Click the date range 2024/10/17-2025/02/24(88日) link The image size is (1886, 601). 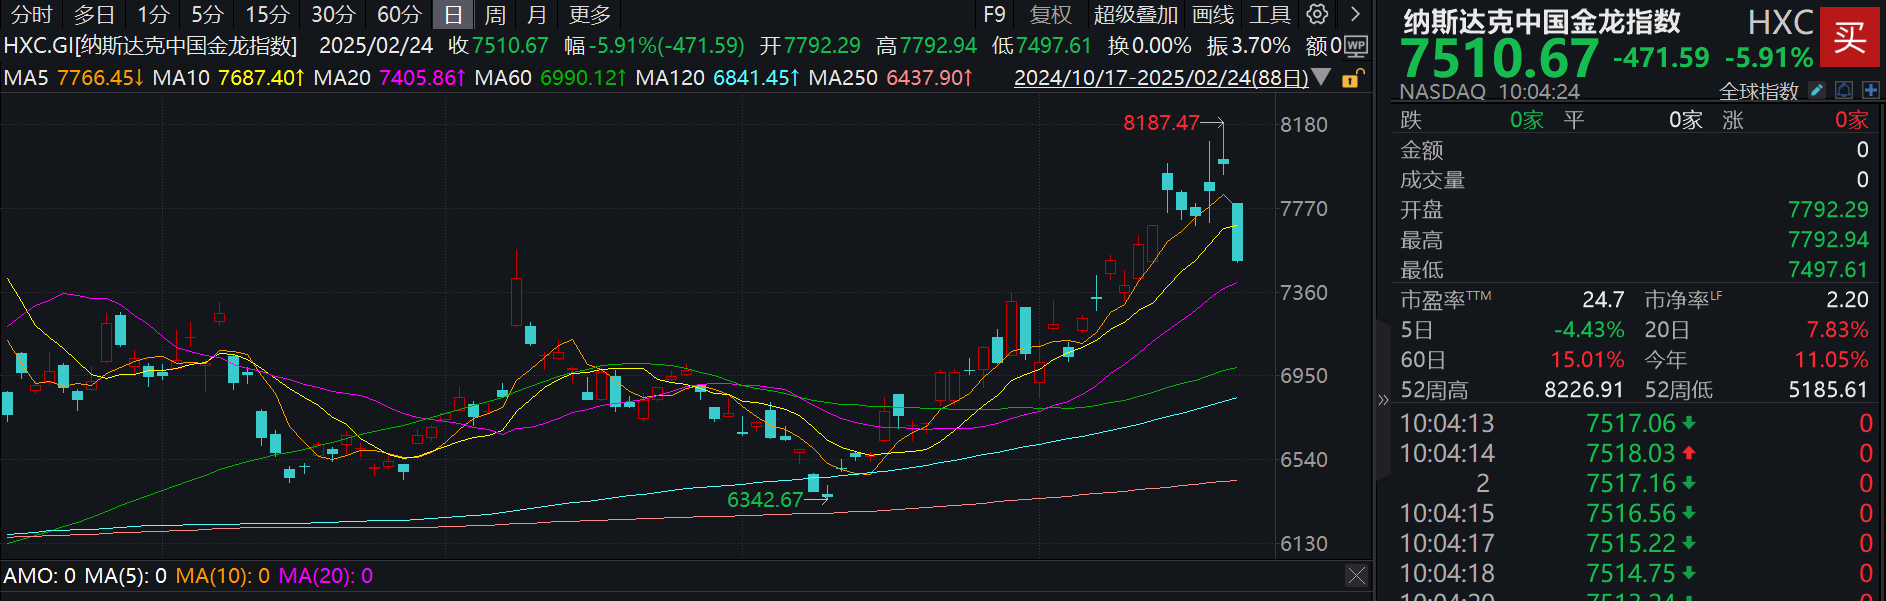tap(1161, 77)
